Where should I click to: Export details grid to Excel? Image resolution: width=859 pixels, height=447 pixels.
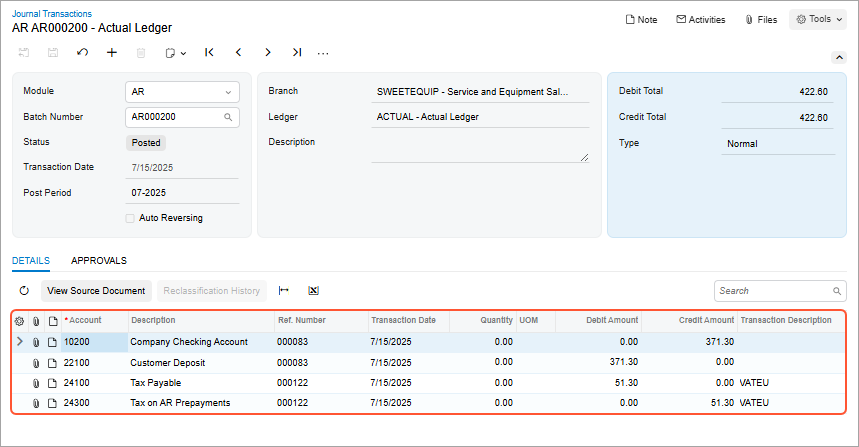[x=313, y=291]
